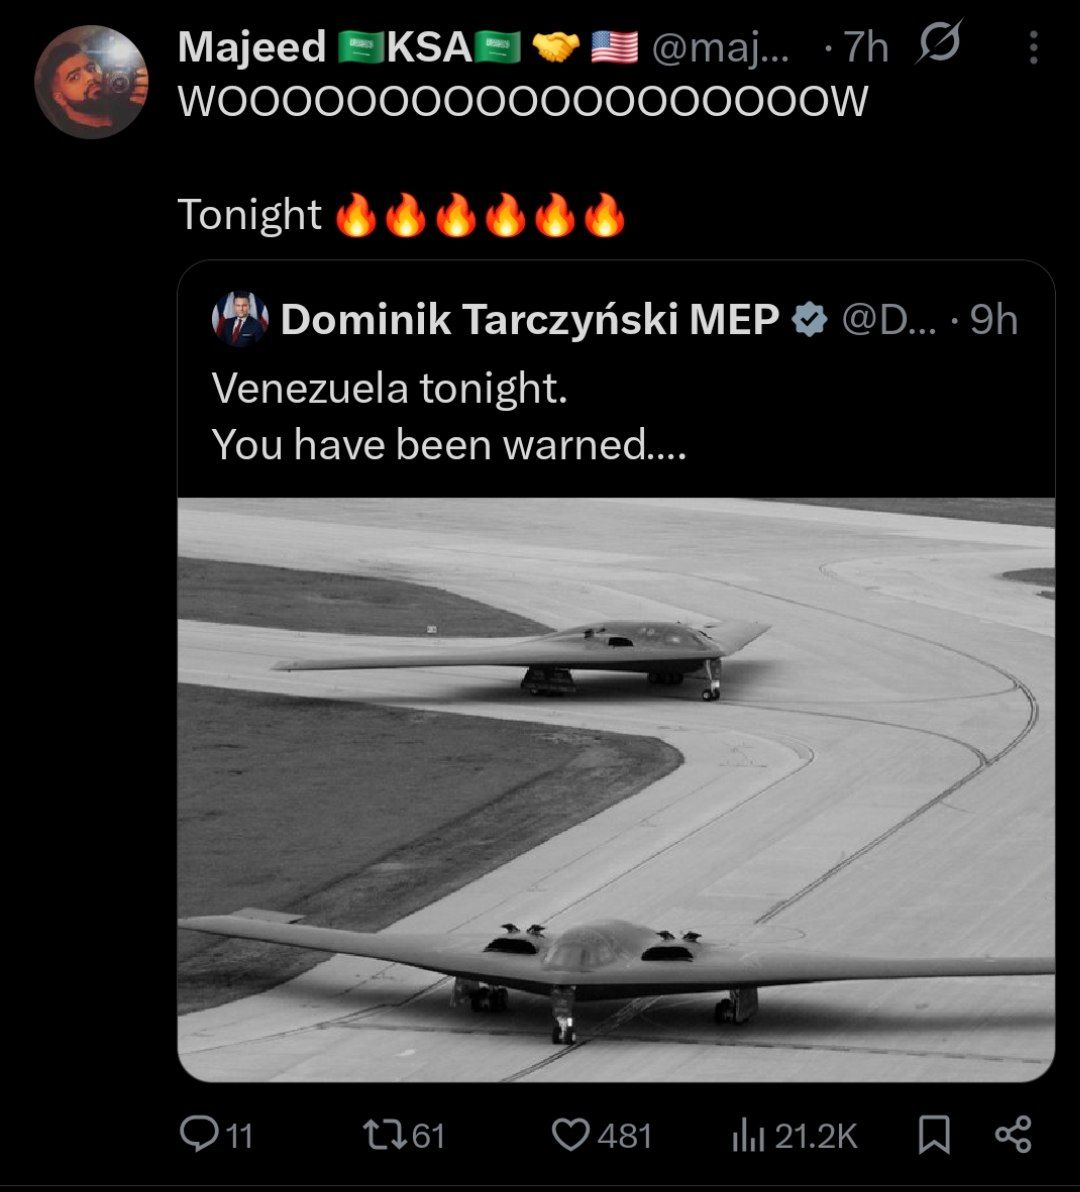Click the @maj... username handle

pos(720,48)
